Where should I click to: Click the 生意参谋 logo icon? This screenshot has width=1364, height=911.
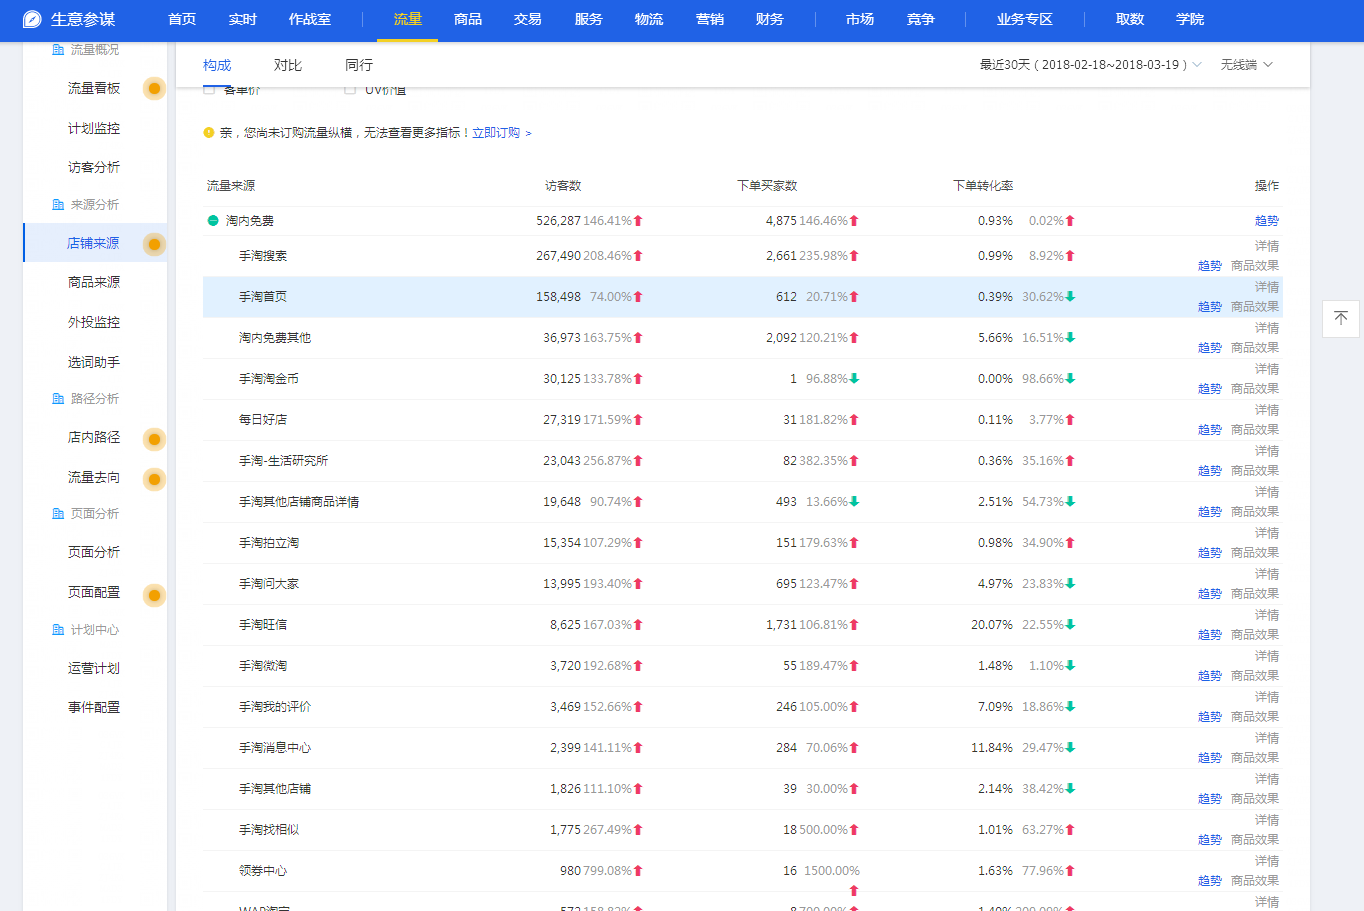32,19
